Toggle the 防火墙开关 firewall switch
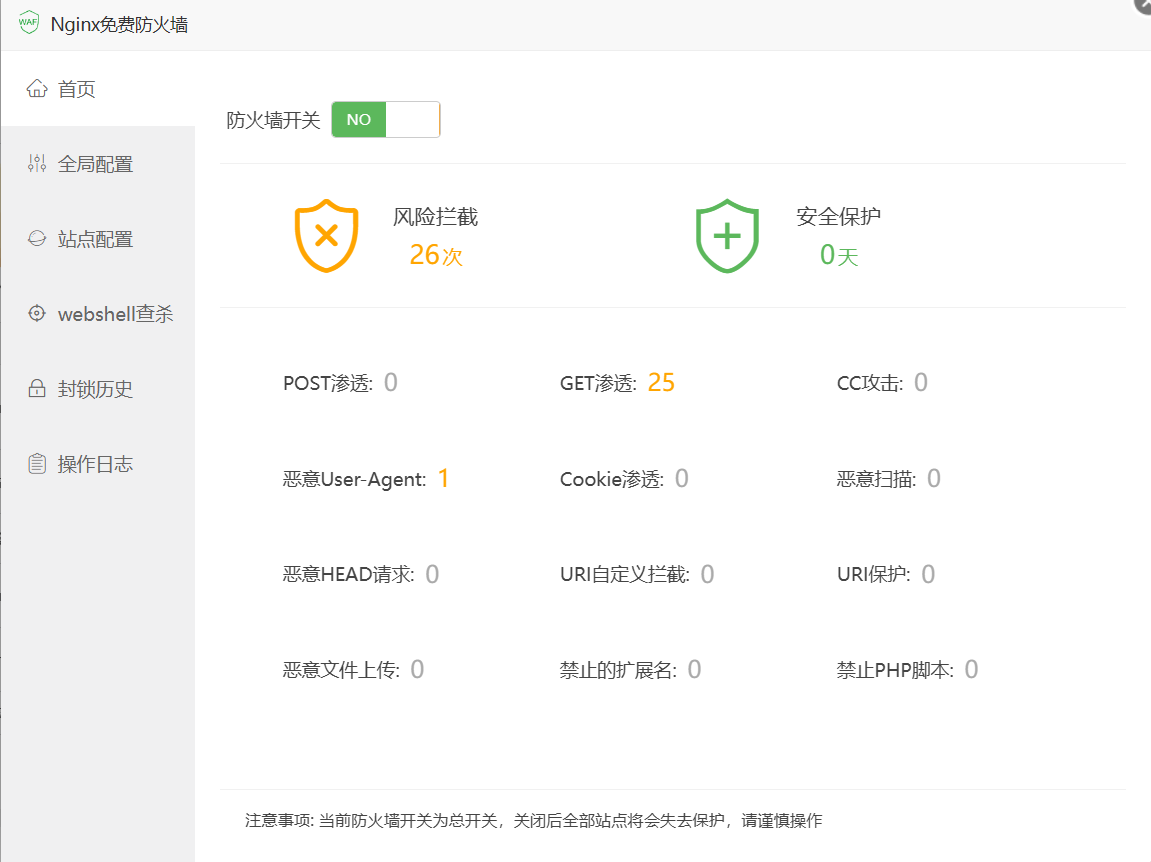The height and width of the screenshot is (862, 1151). 385,120
